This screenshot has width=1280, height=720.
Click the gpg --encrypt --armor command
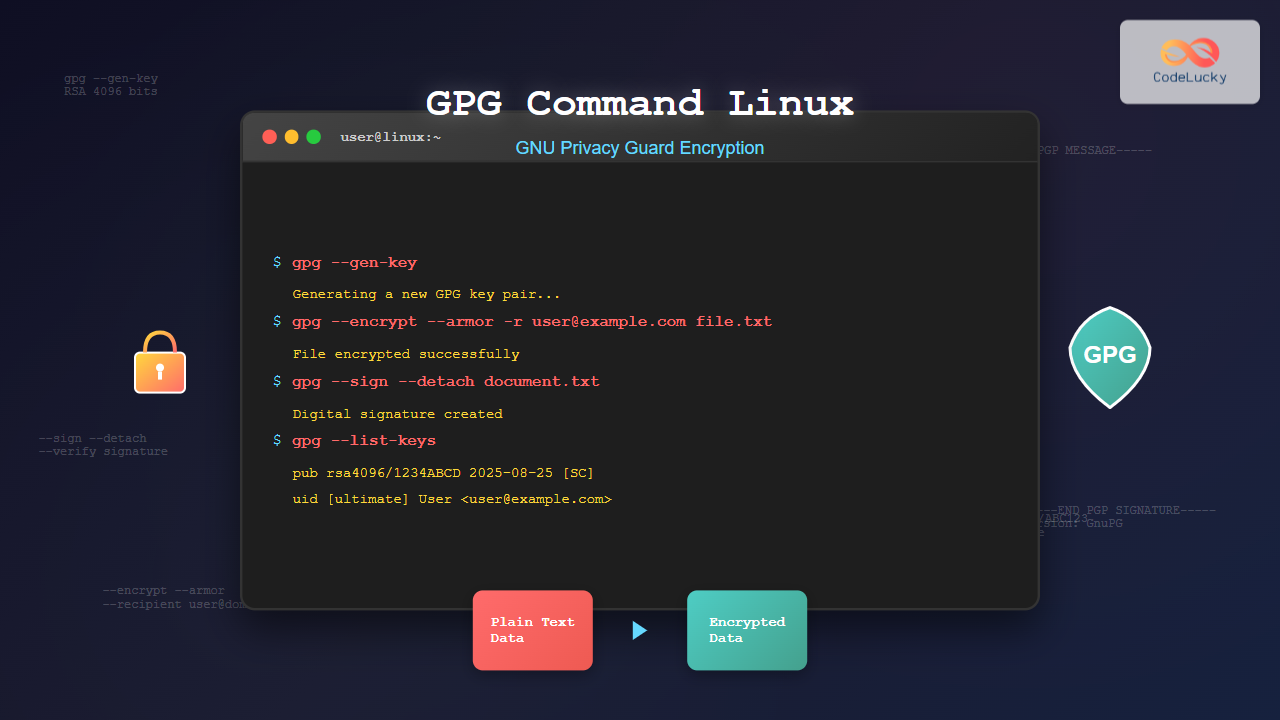pos(531,322)
